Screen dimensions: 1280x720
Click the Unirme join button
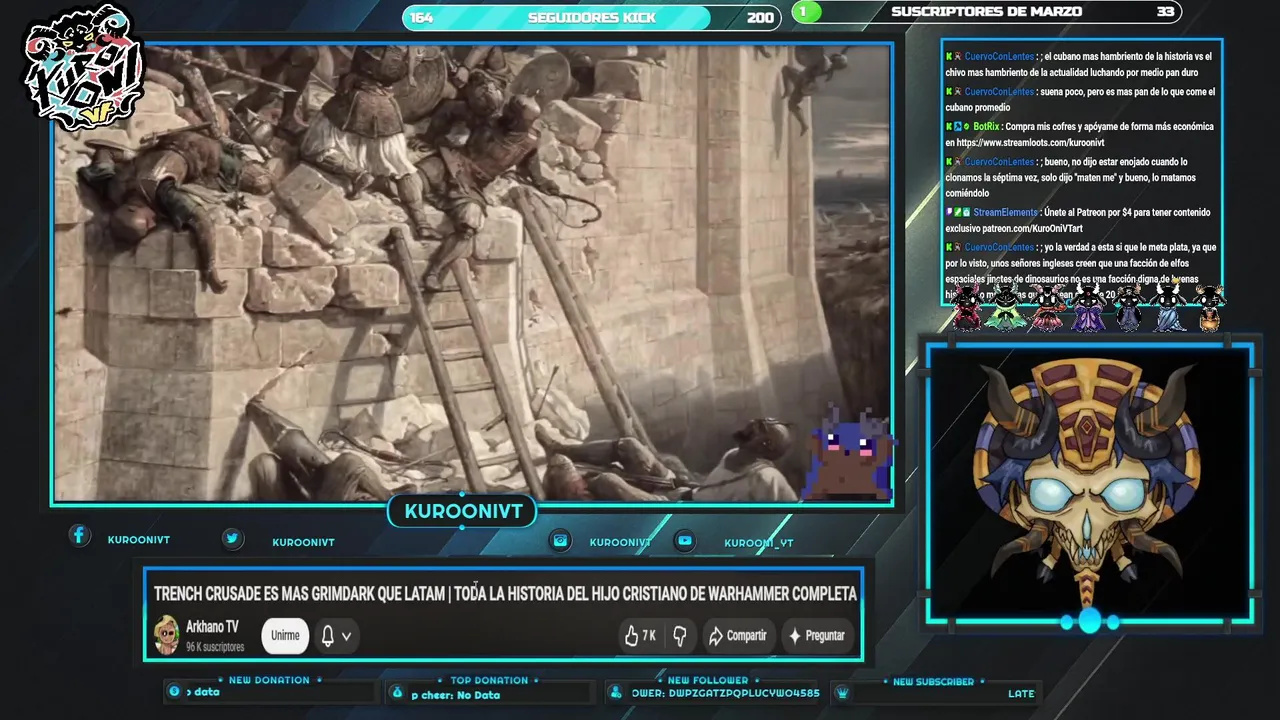[x=285, y=635]
